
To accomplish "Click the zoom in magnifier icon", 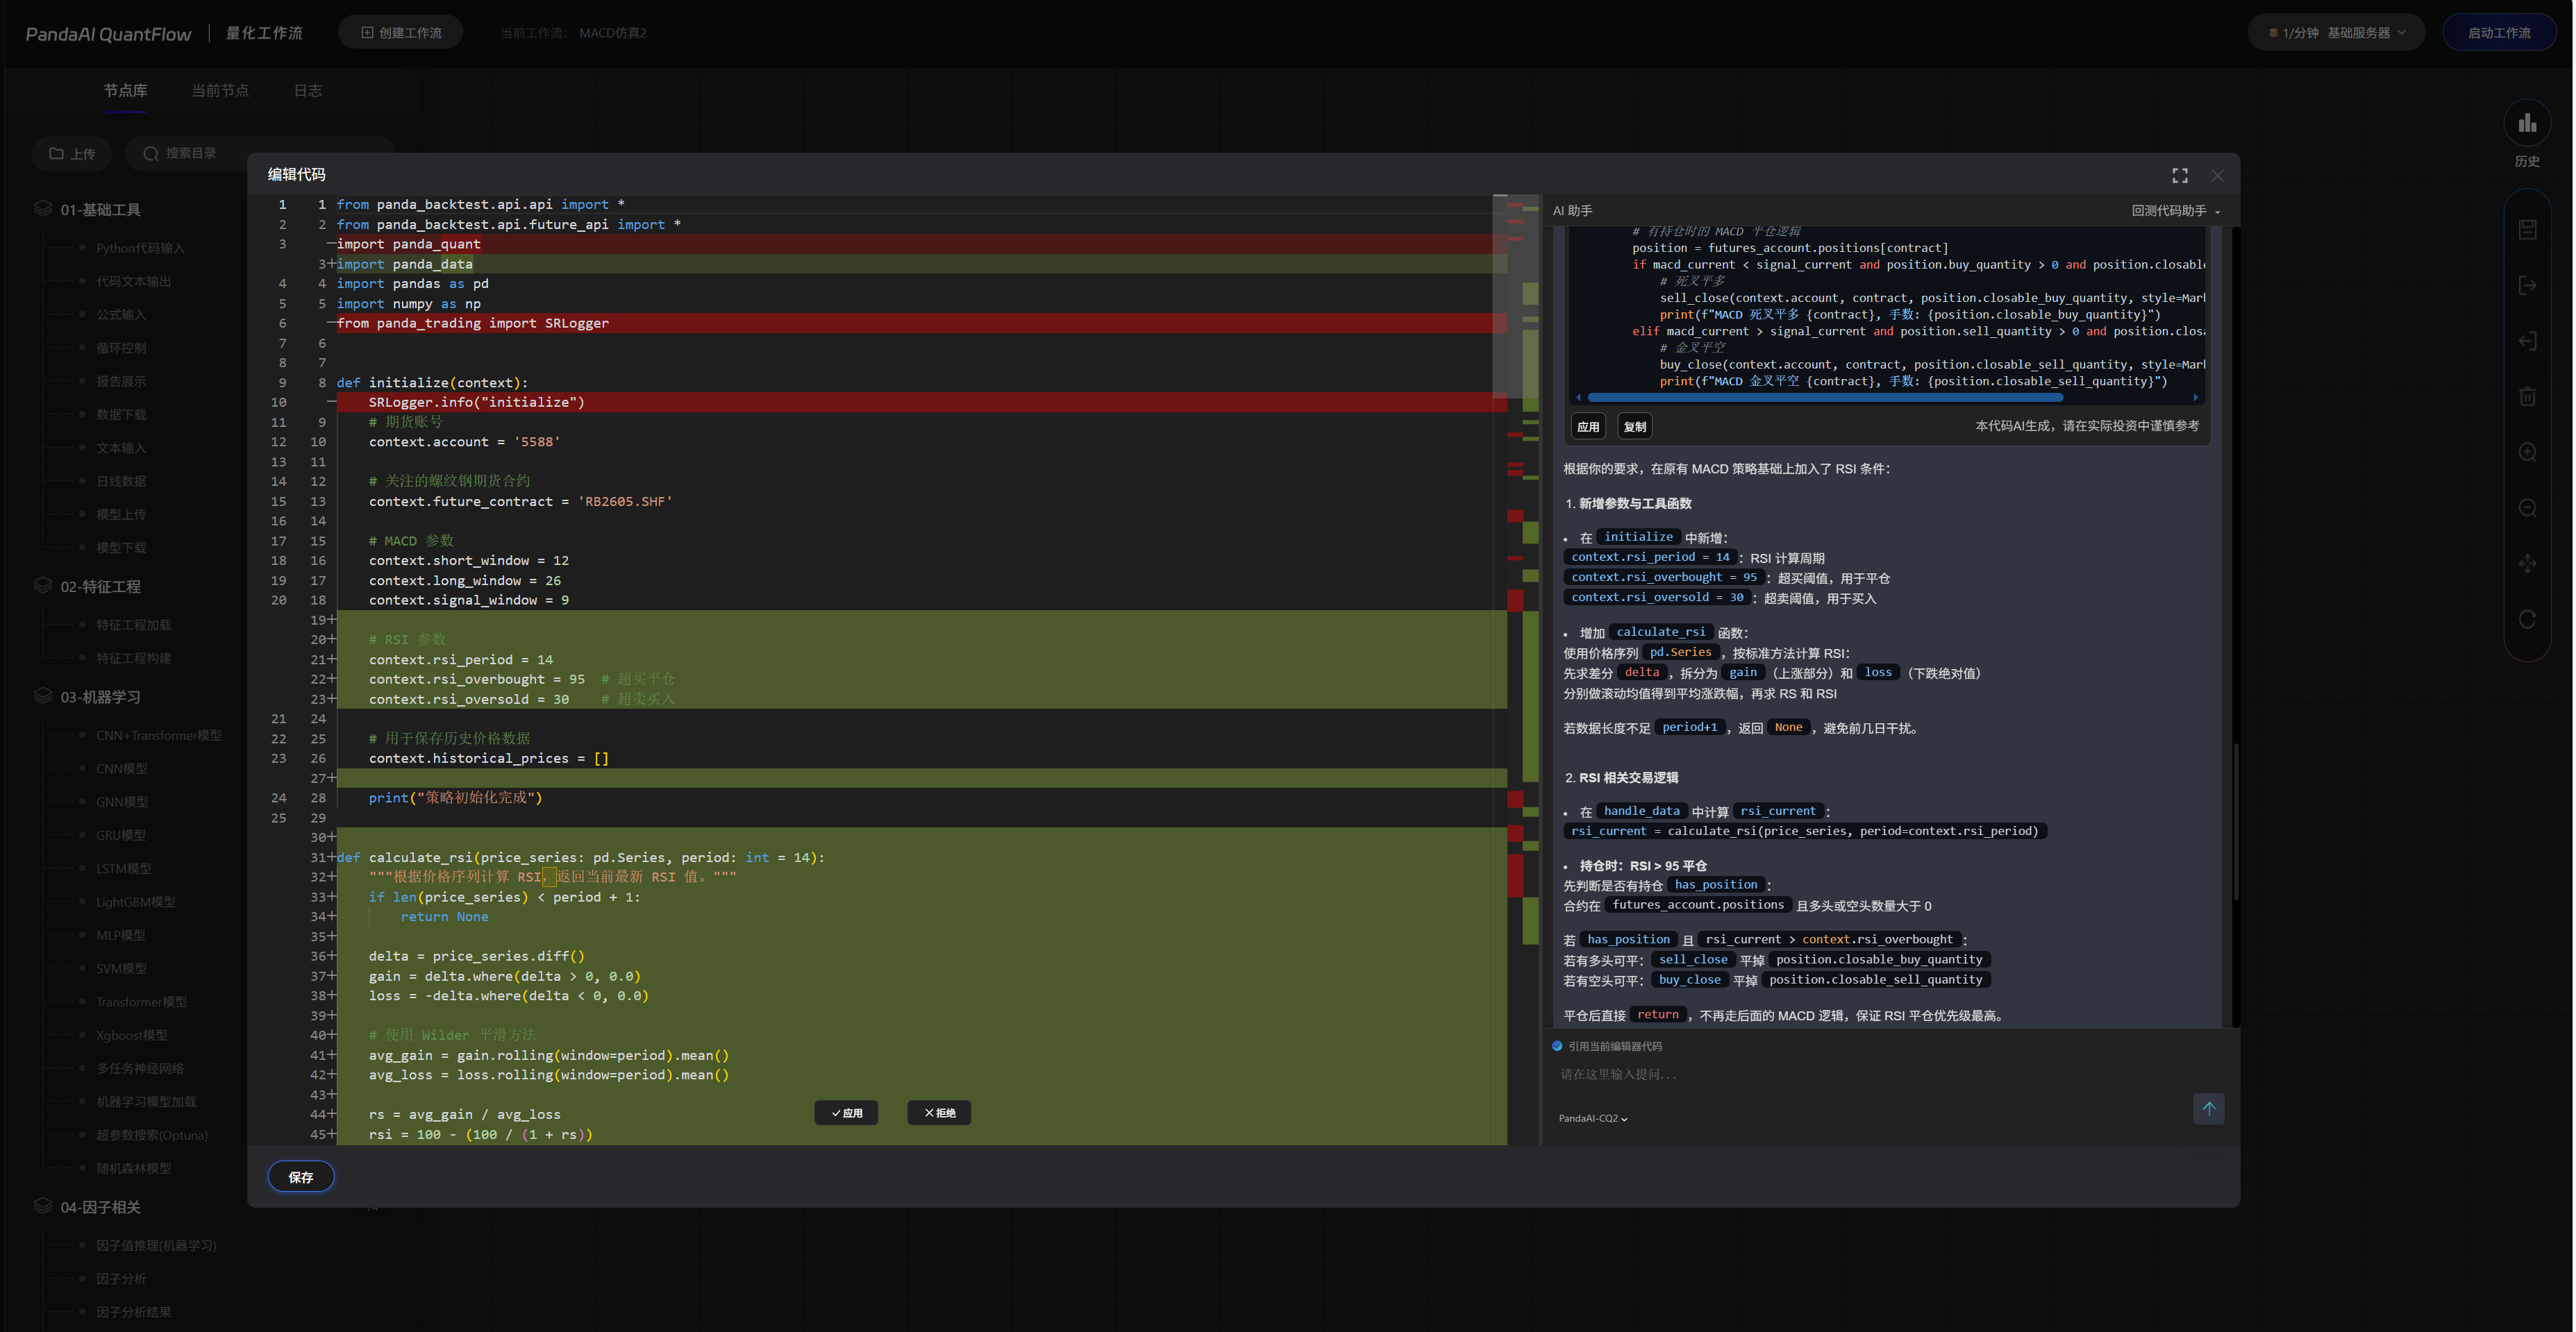I will click(2527, 452).
